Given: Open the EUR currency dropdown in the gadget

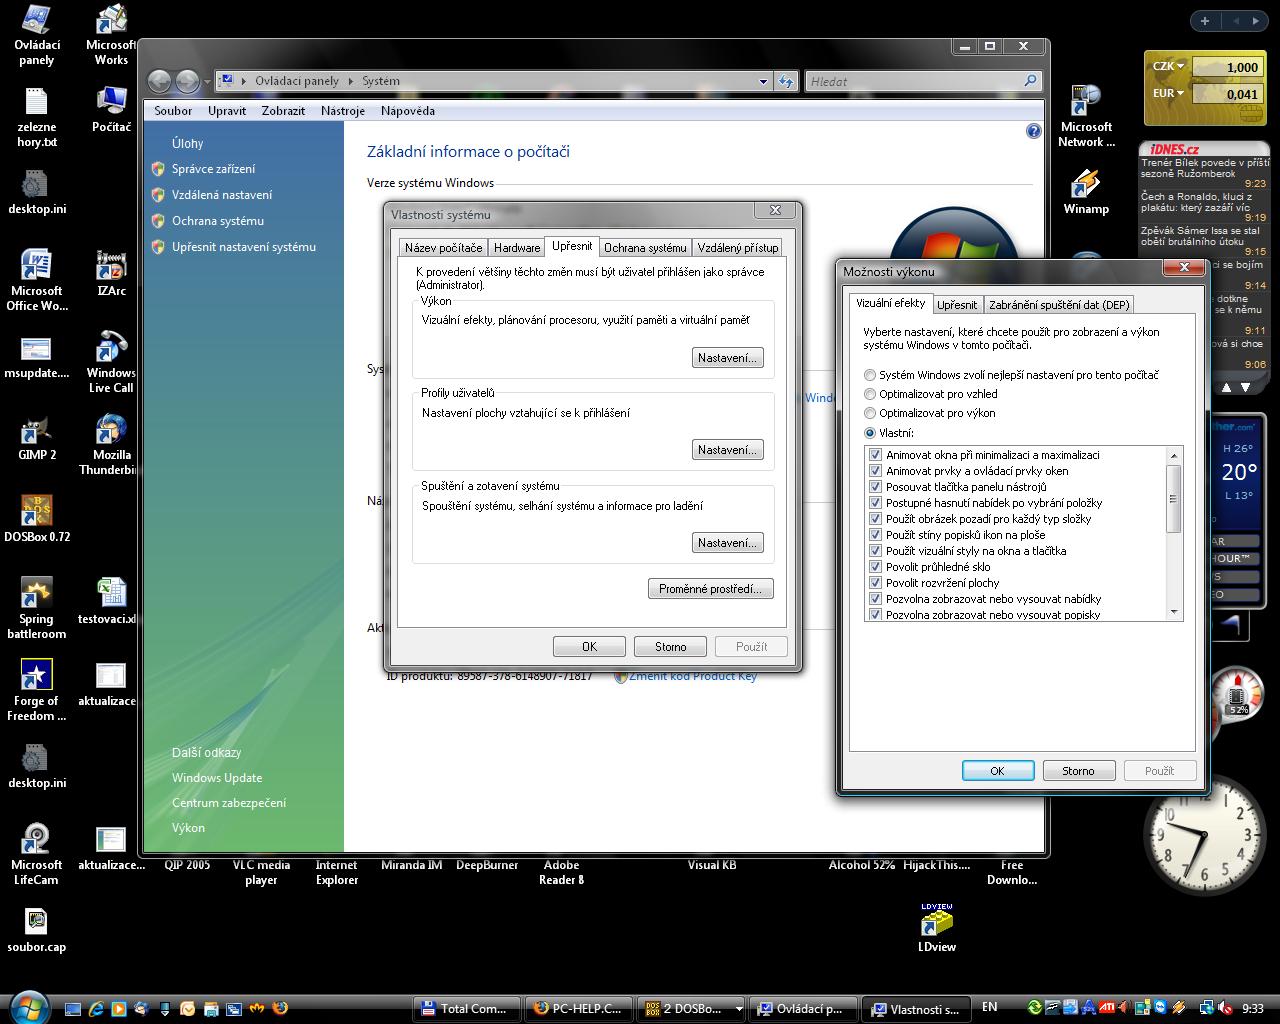Looking at the screenshot, I should click(x=1181, y=94).
